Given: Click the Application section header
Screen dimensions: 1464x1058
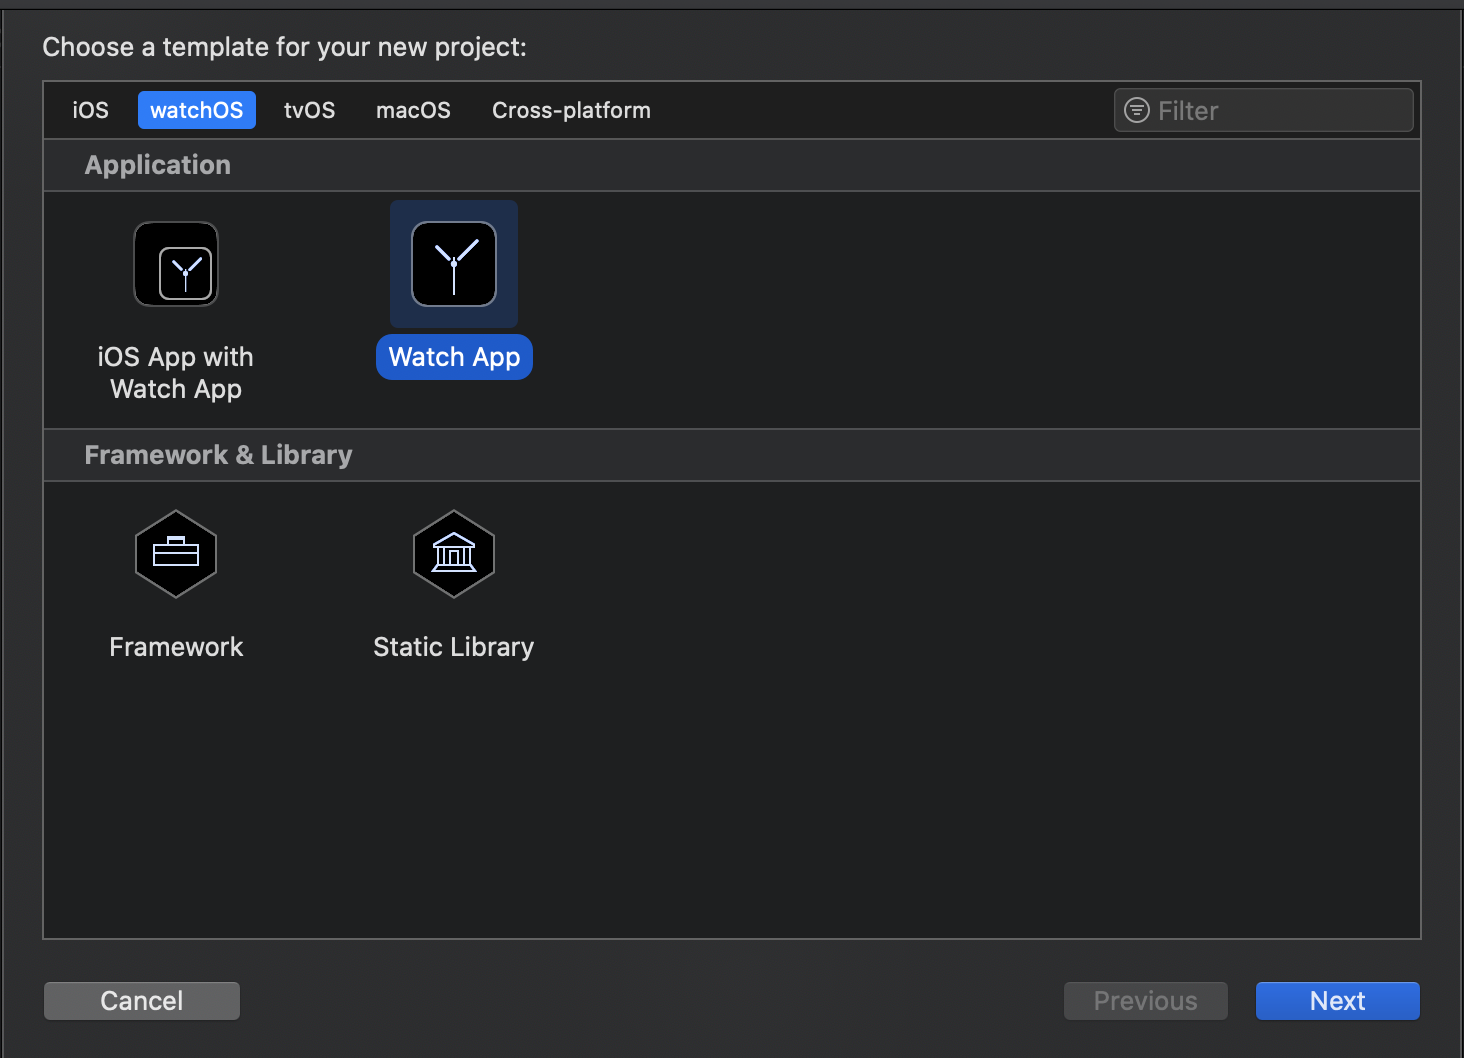Looking at the screenshot, I should [158, 165].
